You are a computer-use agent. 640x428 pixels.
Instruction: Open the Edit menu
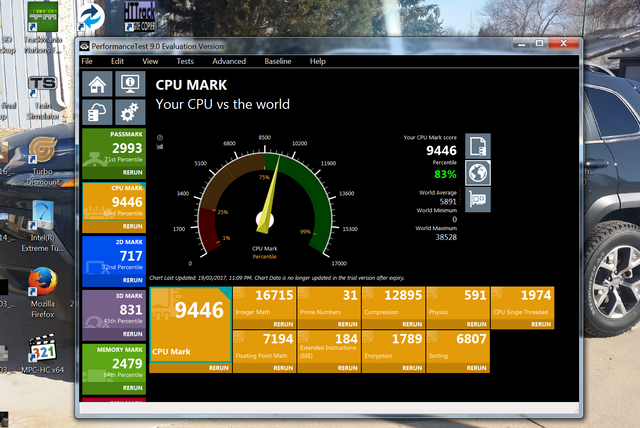(117, 61)
